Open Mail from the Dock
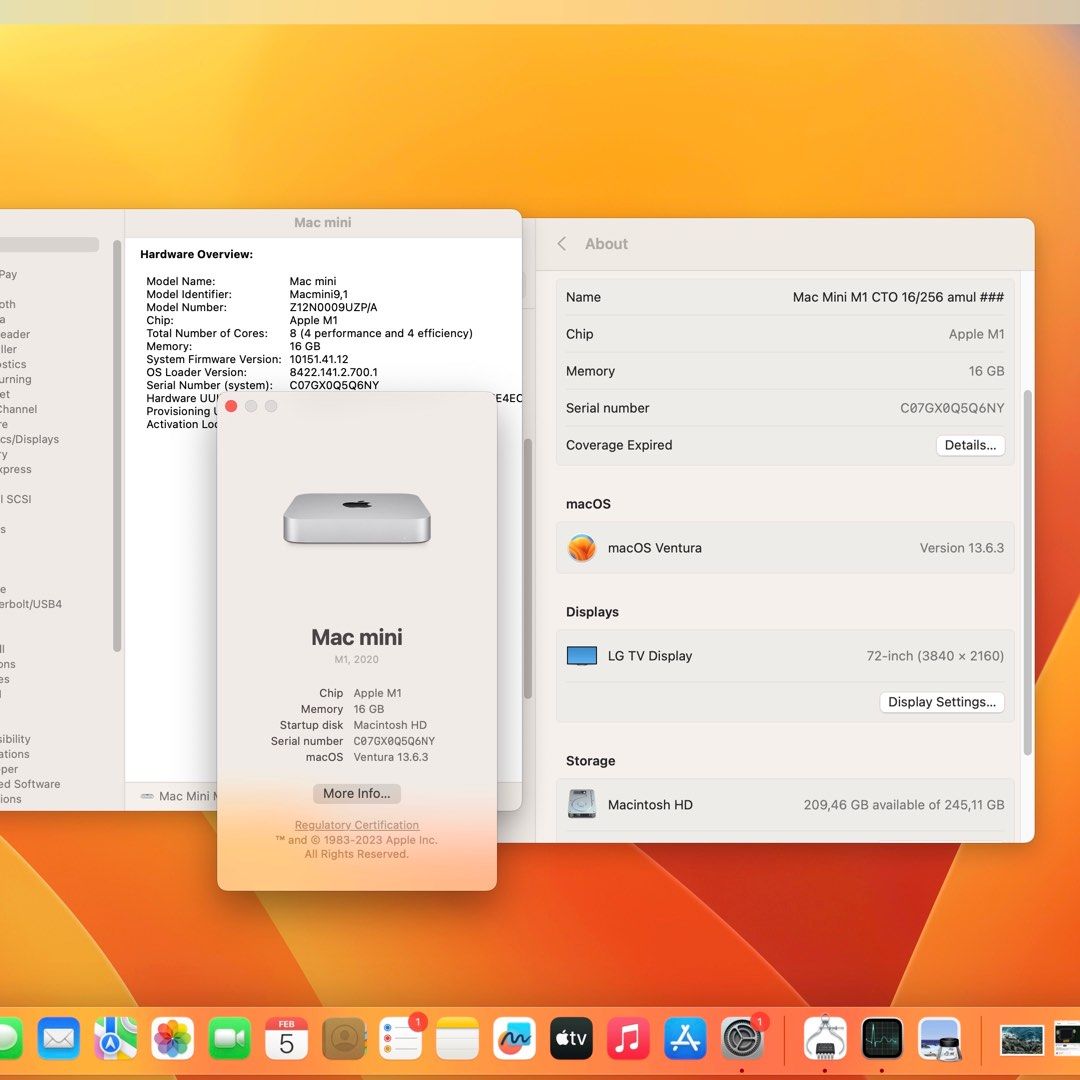Image resolution: width=1080 pixels, height=1080 pixels. (x=58, y=1038)
